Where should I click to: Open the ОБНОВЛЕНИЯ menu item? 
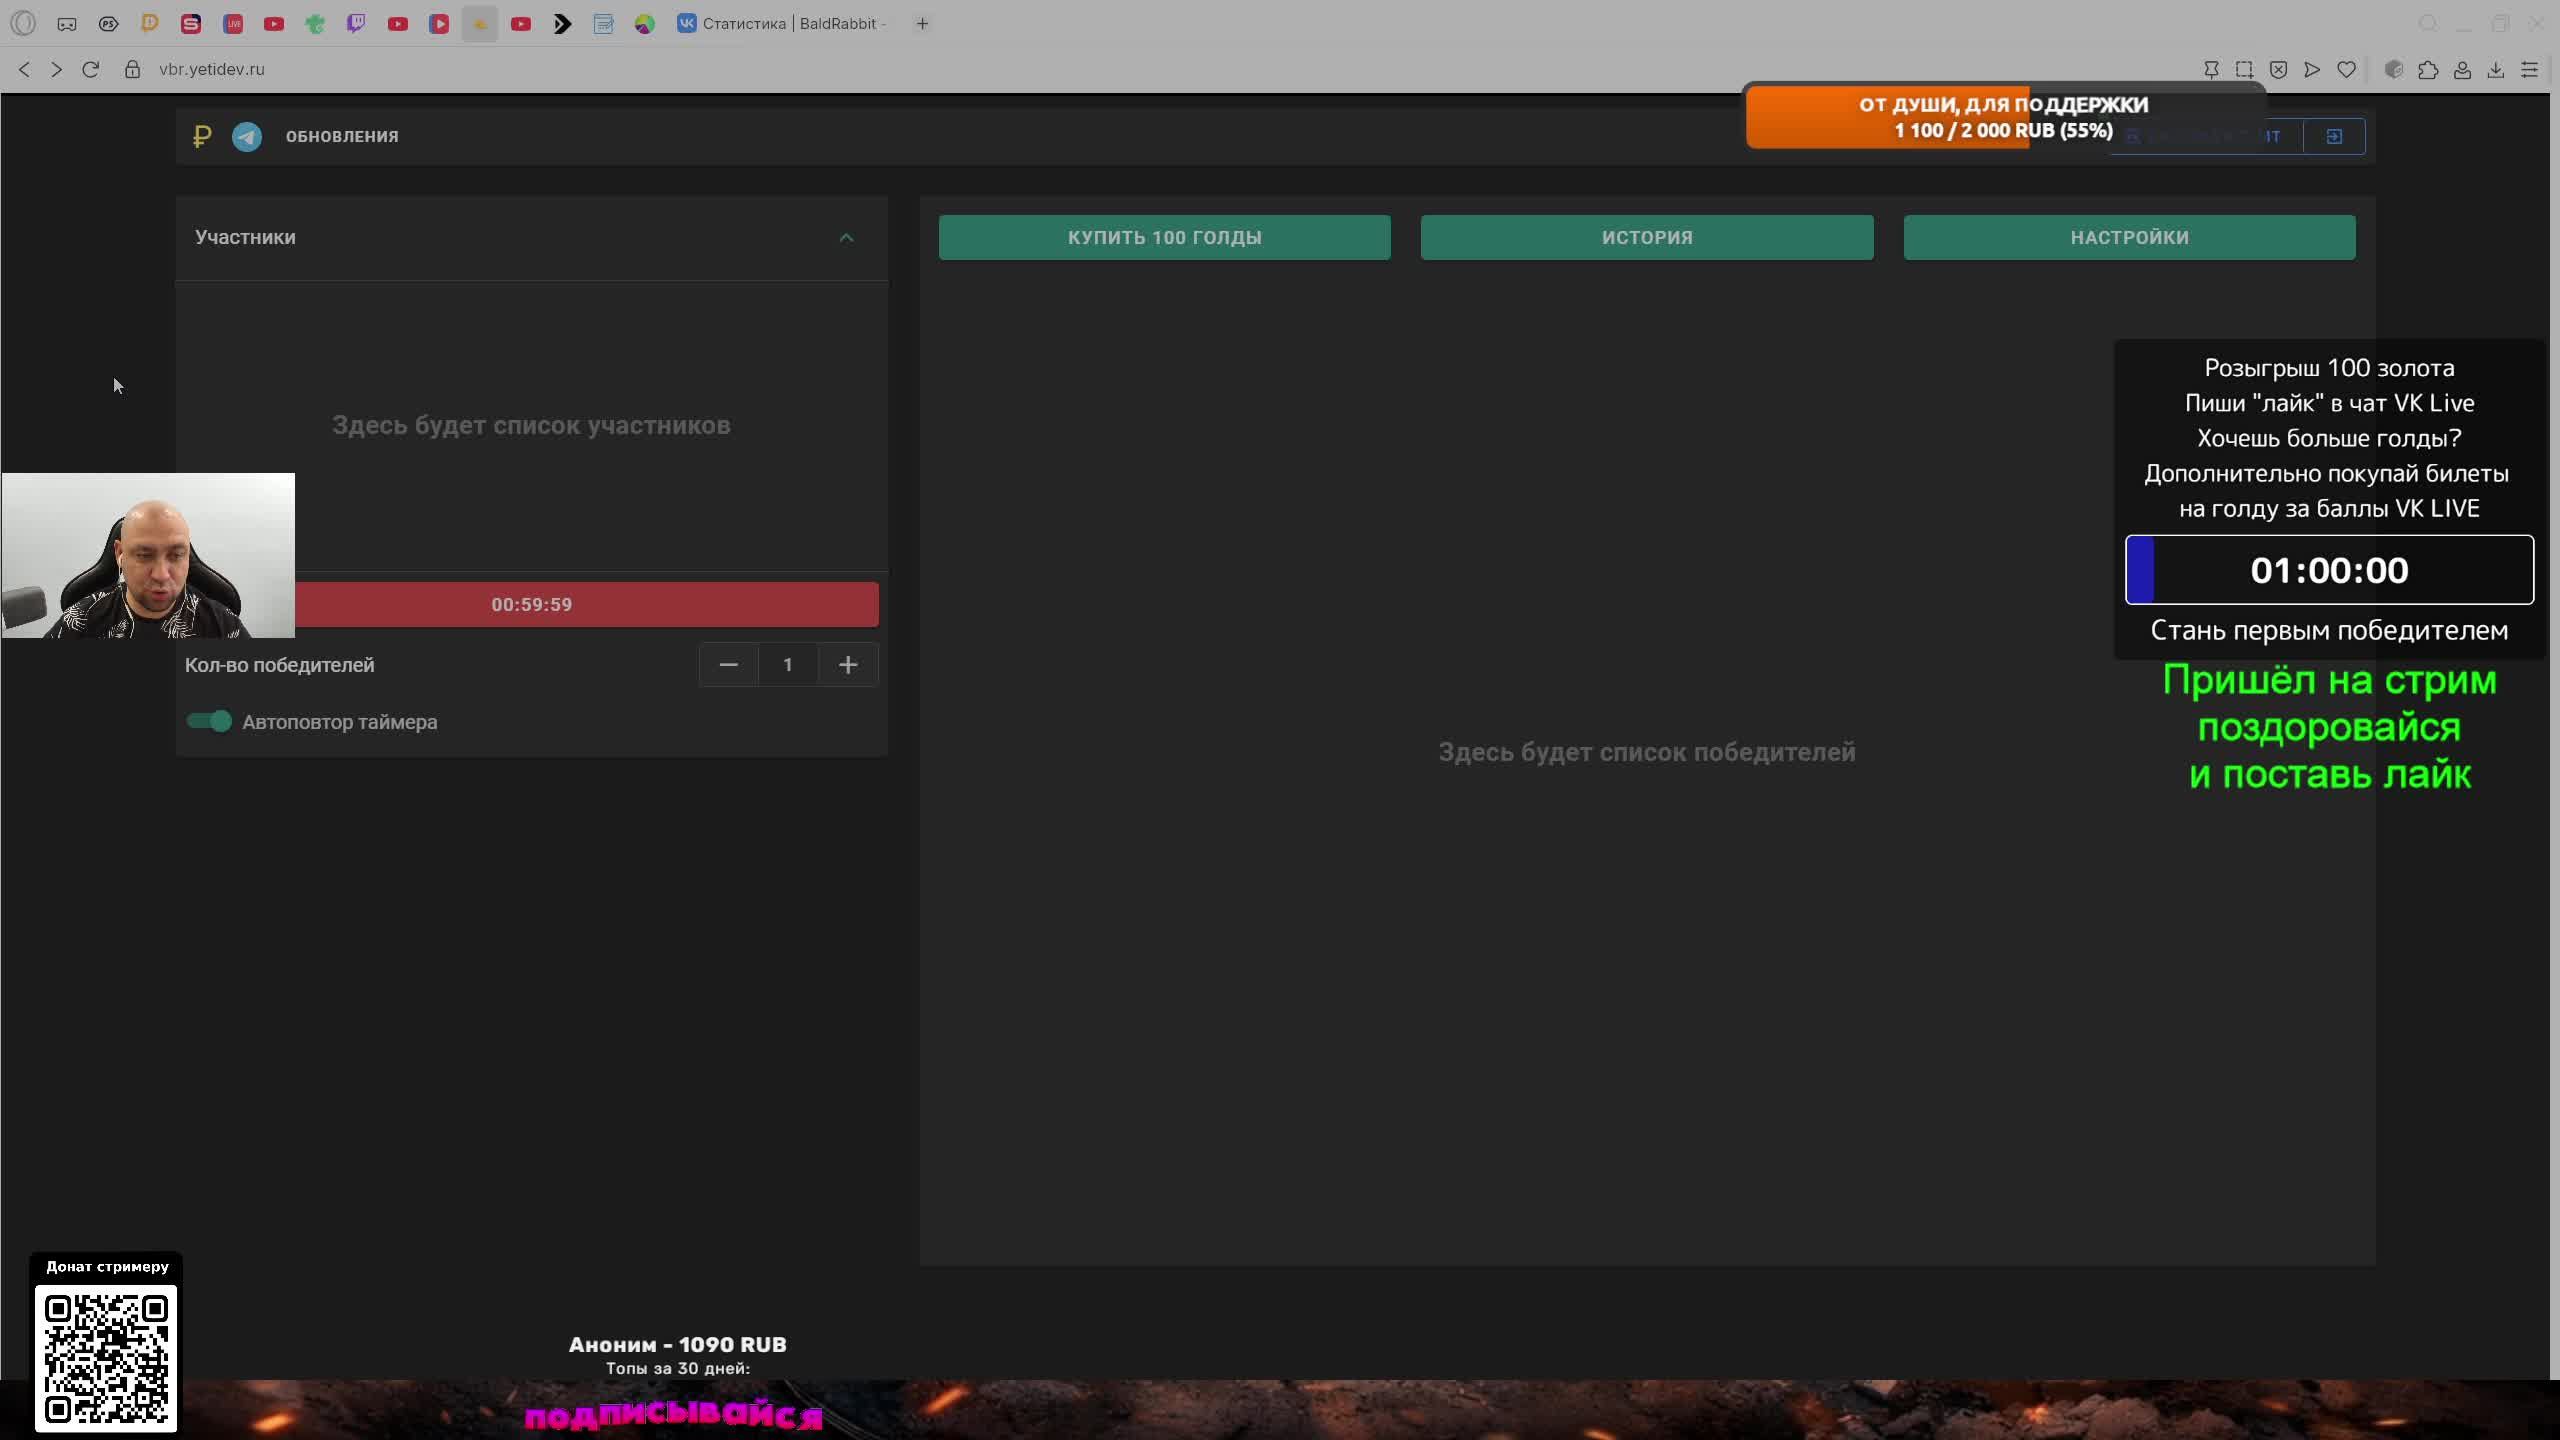pos(342,137)
